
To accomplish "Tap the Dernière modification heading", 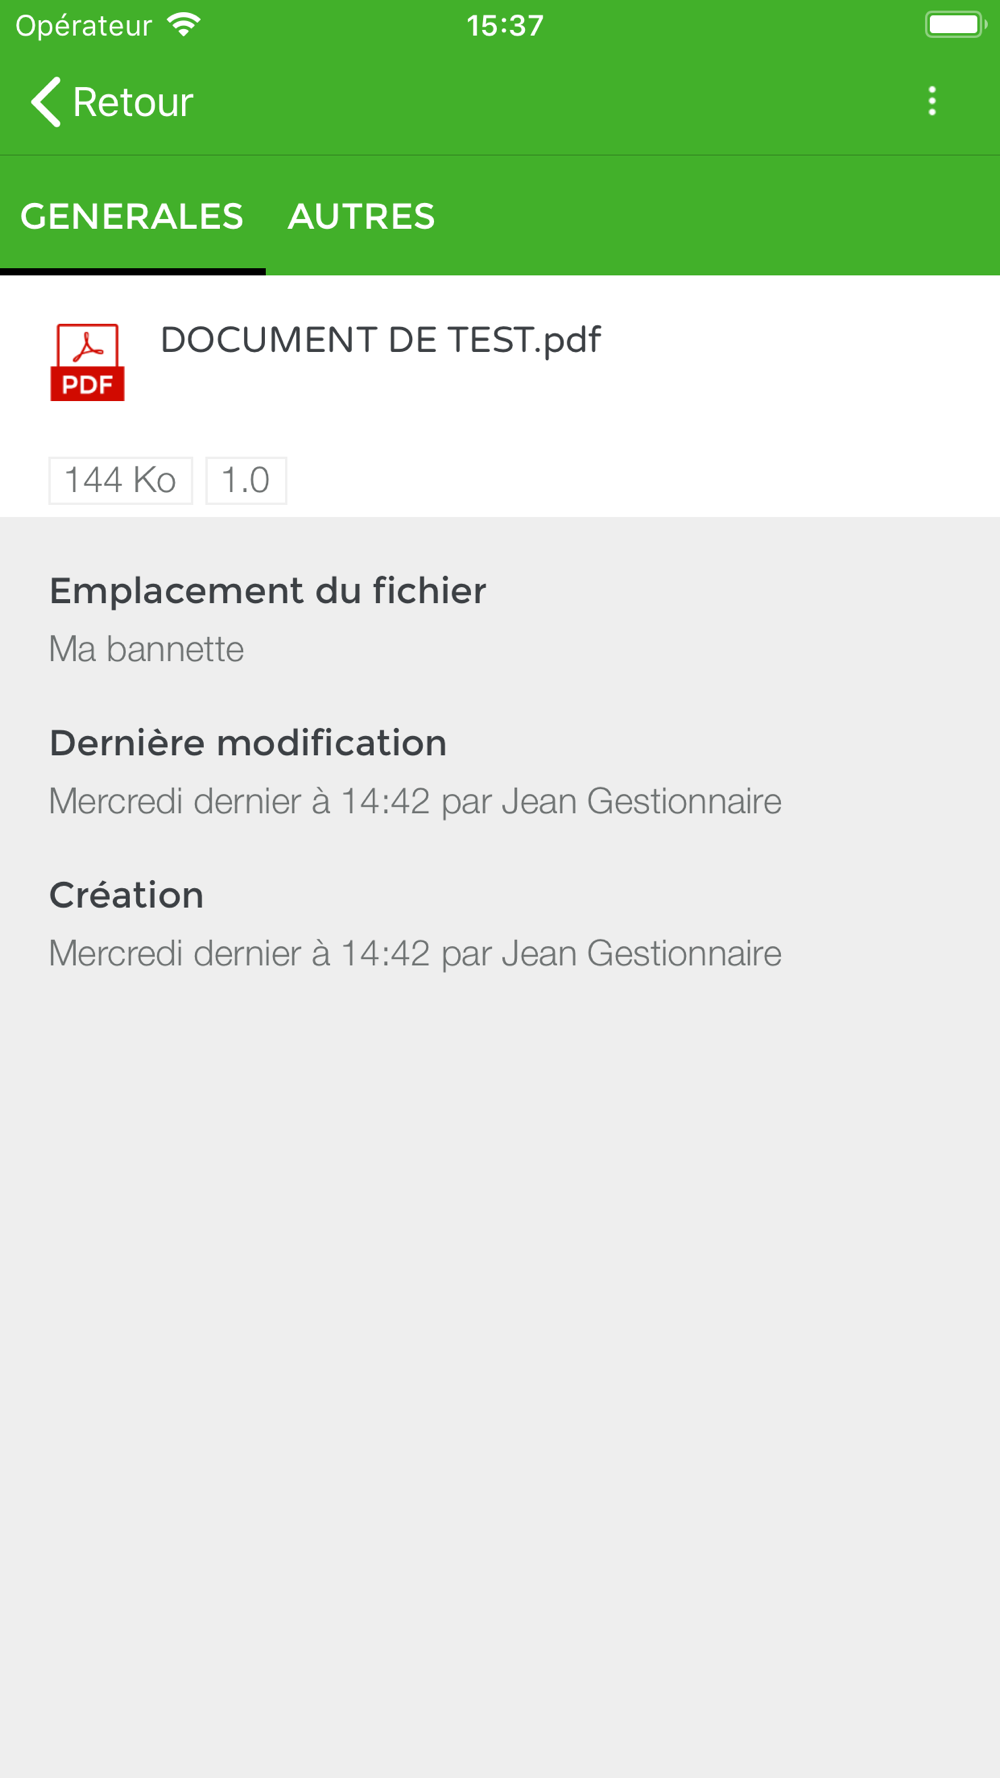I will click(x=248, y=743).
